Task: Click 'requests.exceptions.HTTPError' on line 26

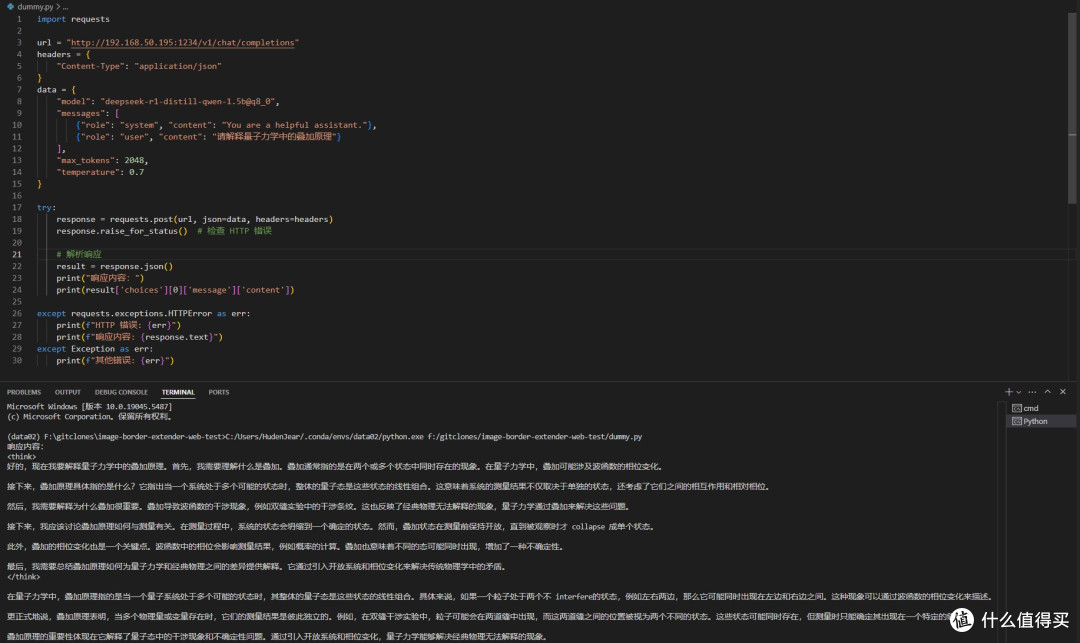Action: [x=141, y=314]
